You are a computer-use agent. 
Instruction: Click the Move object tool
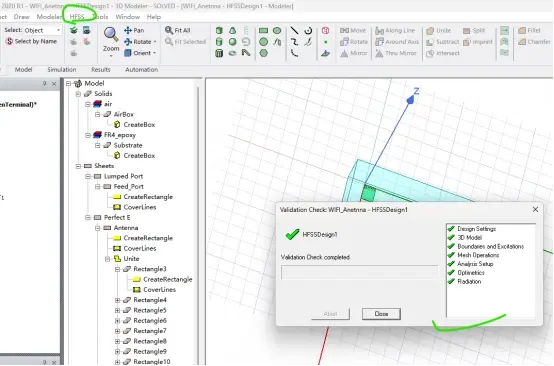tap(353, 30)
